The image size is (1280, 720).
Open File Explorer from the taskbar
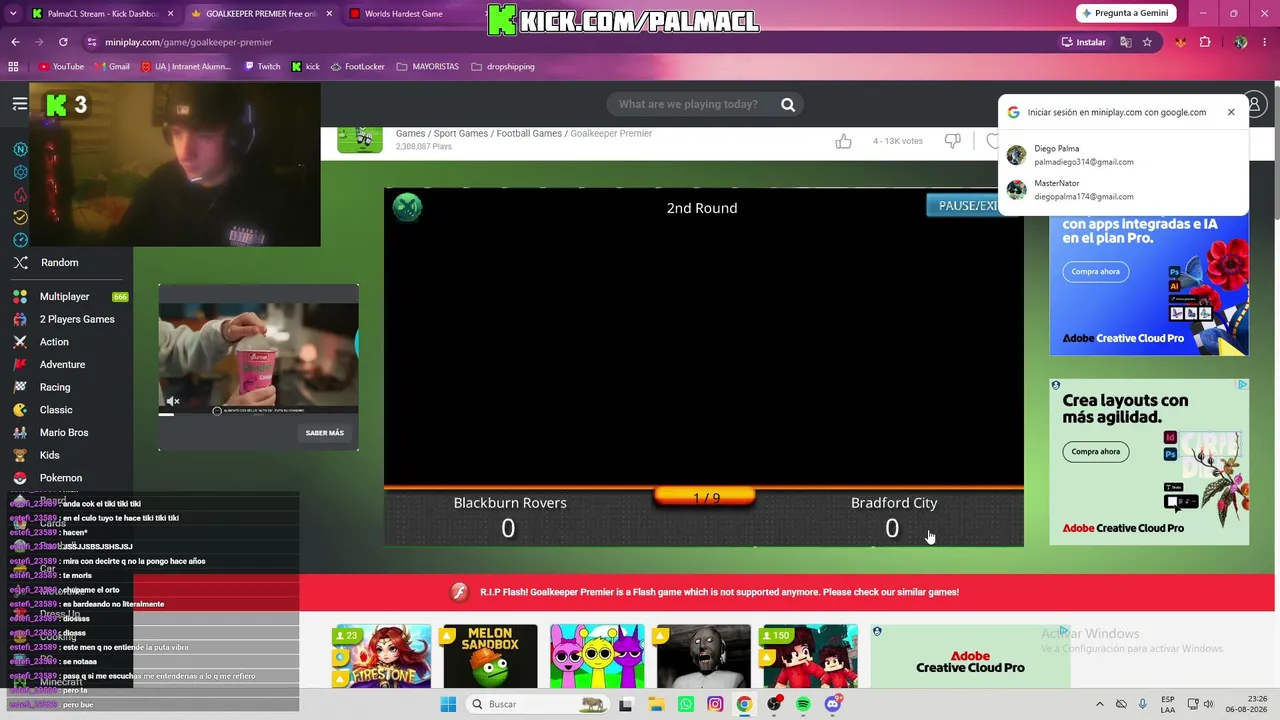(656, 704)
